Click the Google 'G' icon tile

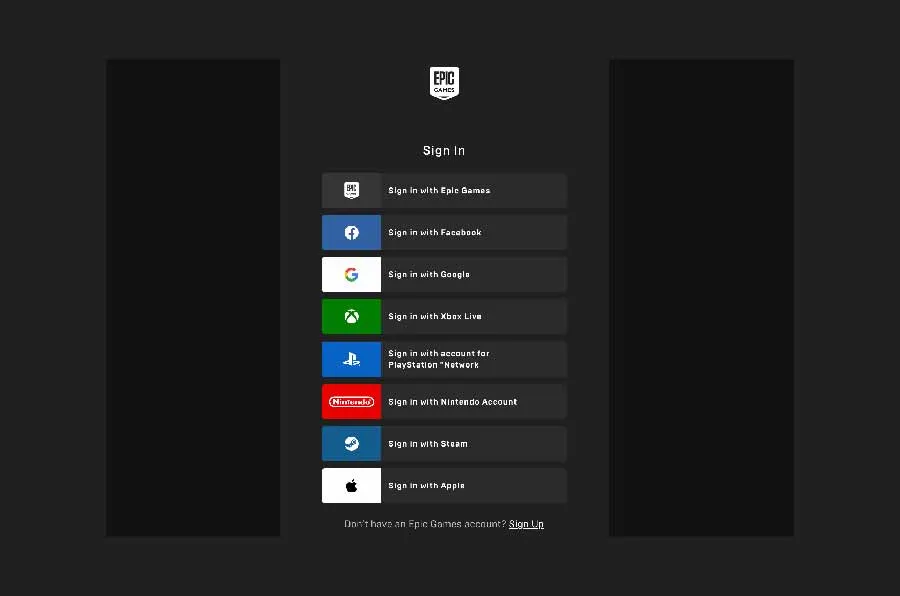(351, 274)
